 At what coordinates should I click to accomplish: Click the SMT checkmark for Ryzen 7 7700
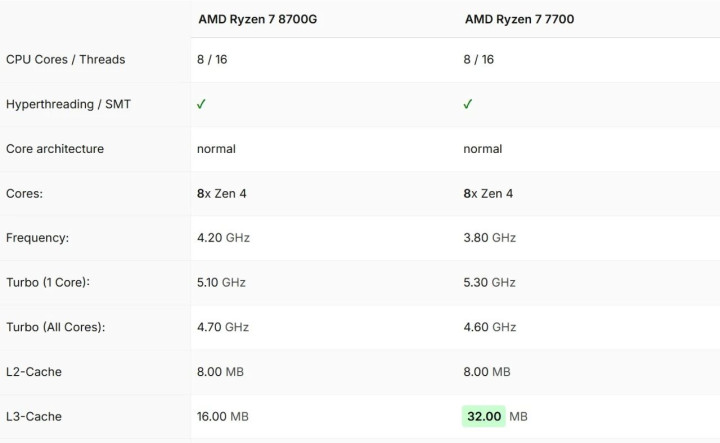click(468, 104)
